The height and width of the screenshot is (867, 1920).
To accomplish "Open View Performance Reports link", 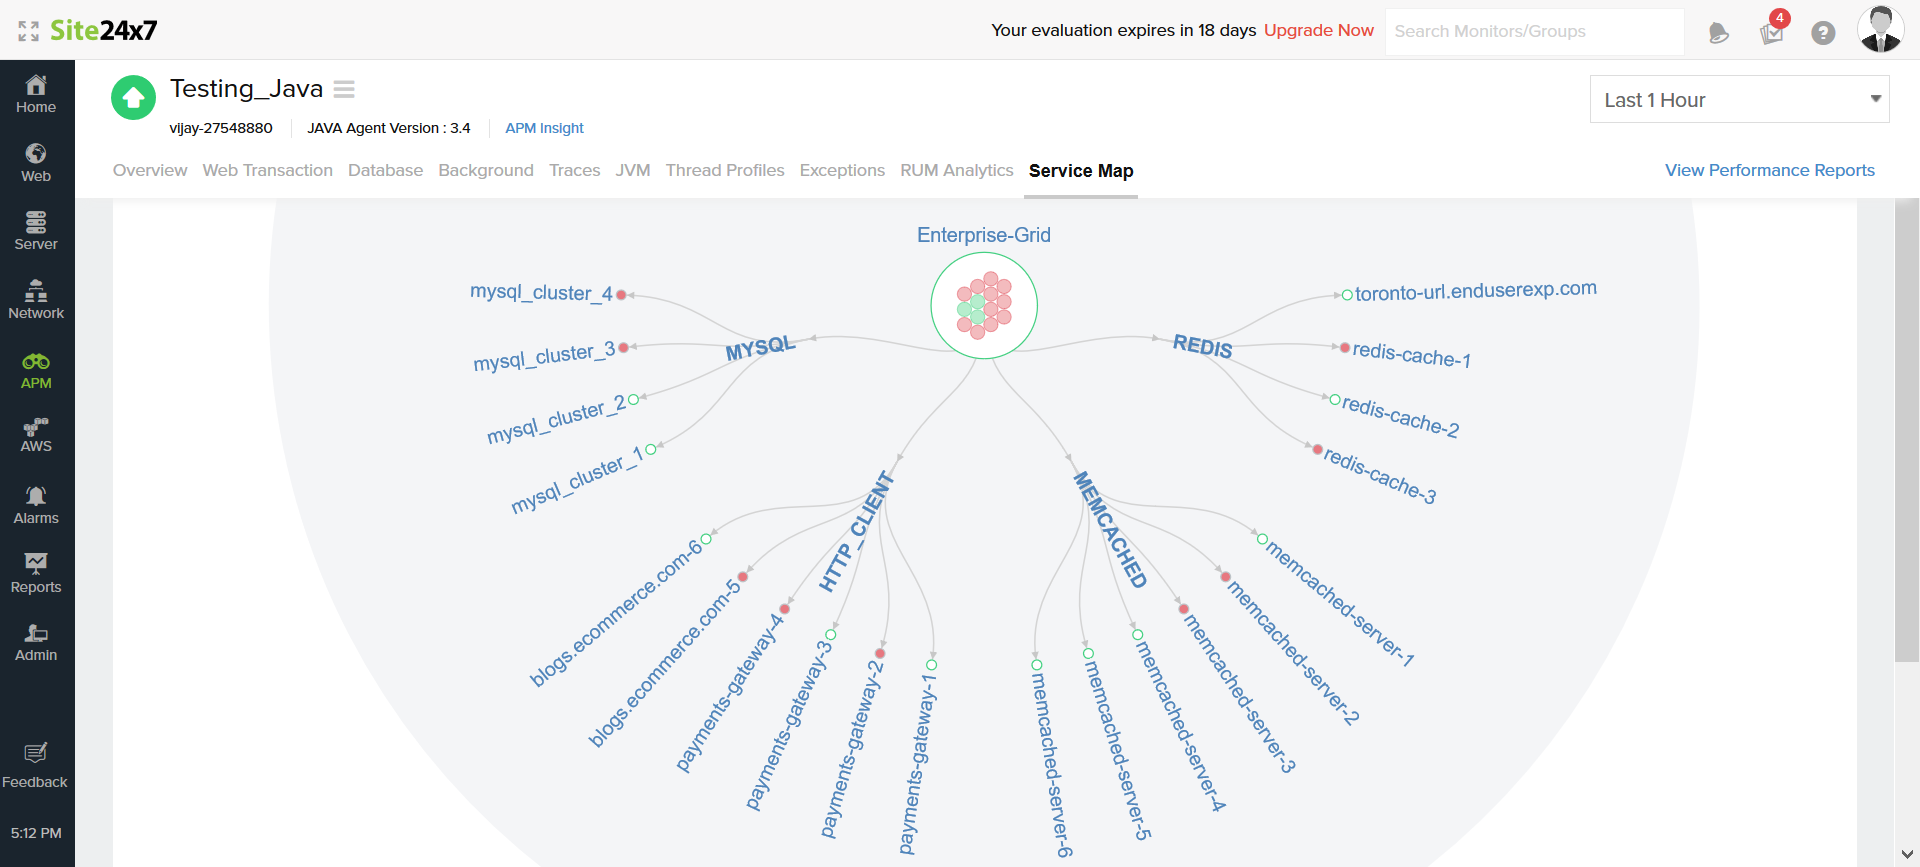I will tap(1769, 170).
